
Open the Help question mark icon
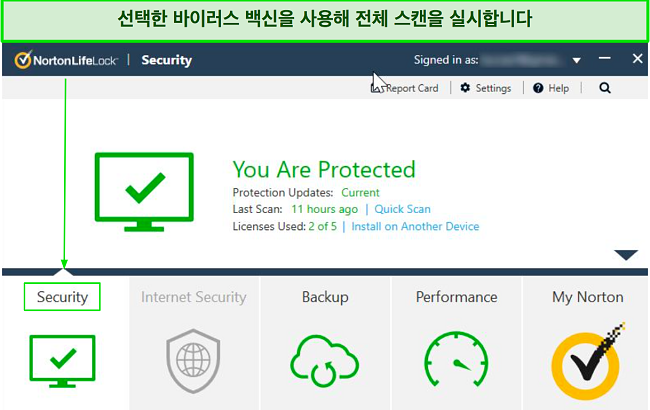point(538,88)
